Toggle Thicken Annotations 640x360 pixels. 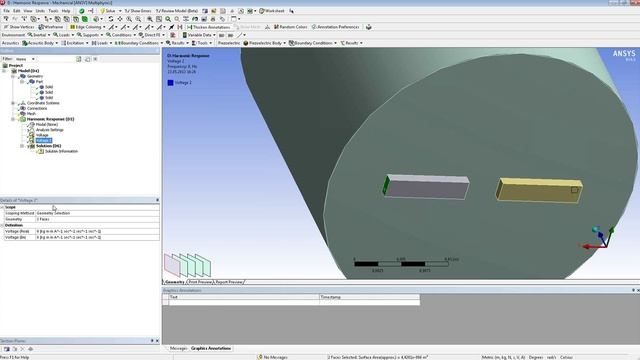click(x=209, y=27)
